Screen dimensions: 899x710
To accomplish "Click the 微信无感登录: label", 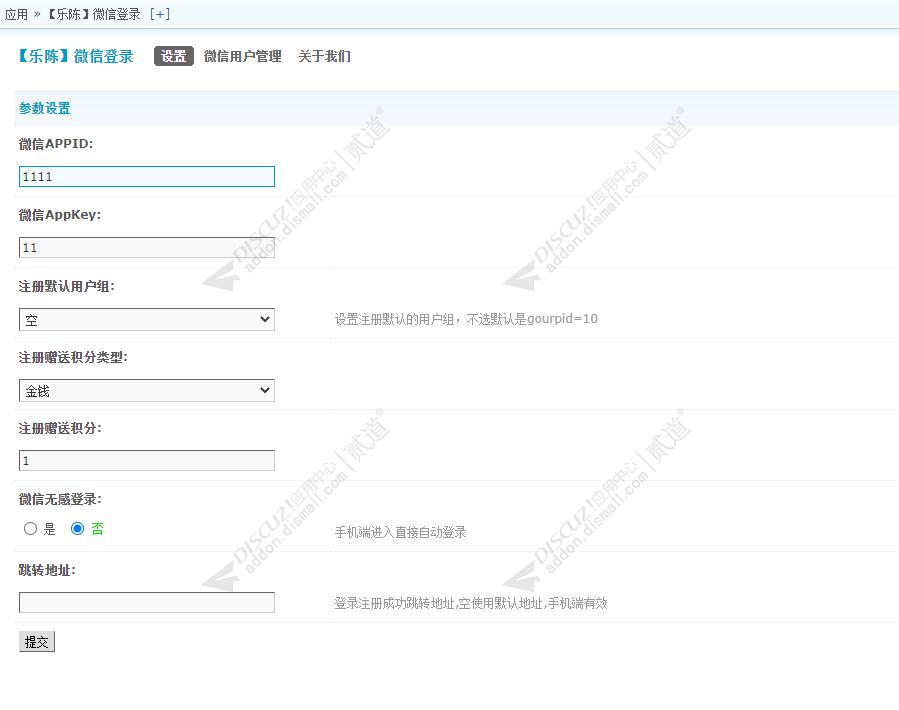I will coord(60,500).
